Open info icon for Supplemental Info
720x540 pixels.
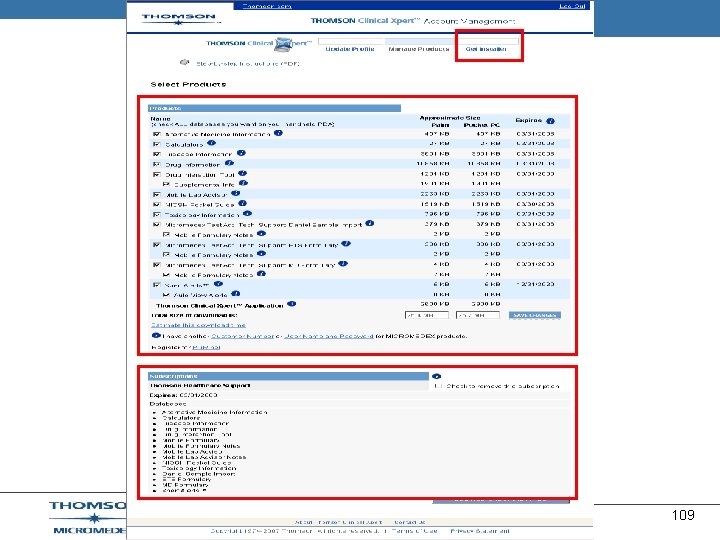(243, 183)
